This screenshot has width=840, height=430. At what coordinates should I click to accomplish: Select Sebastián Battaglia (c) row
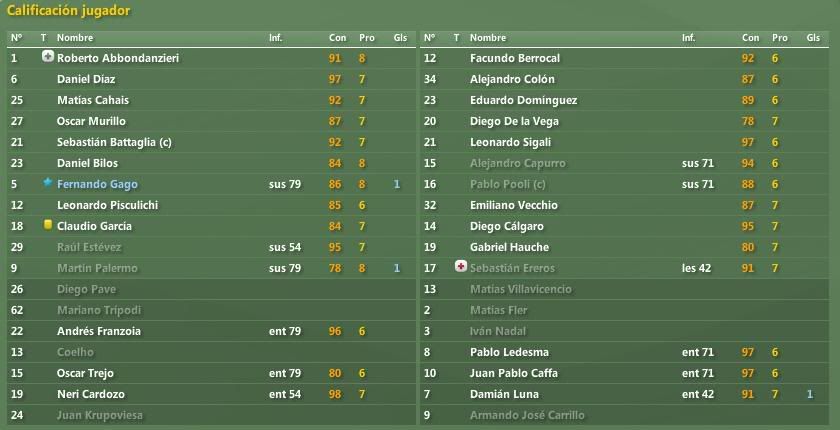click(x=212, y=142)
